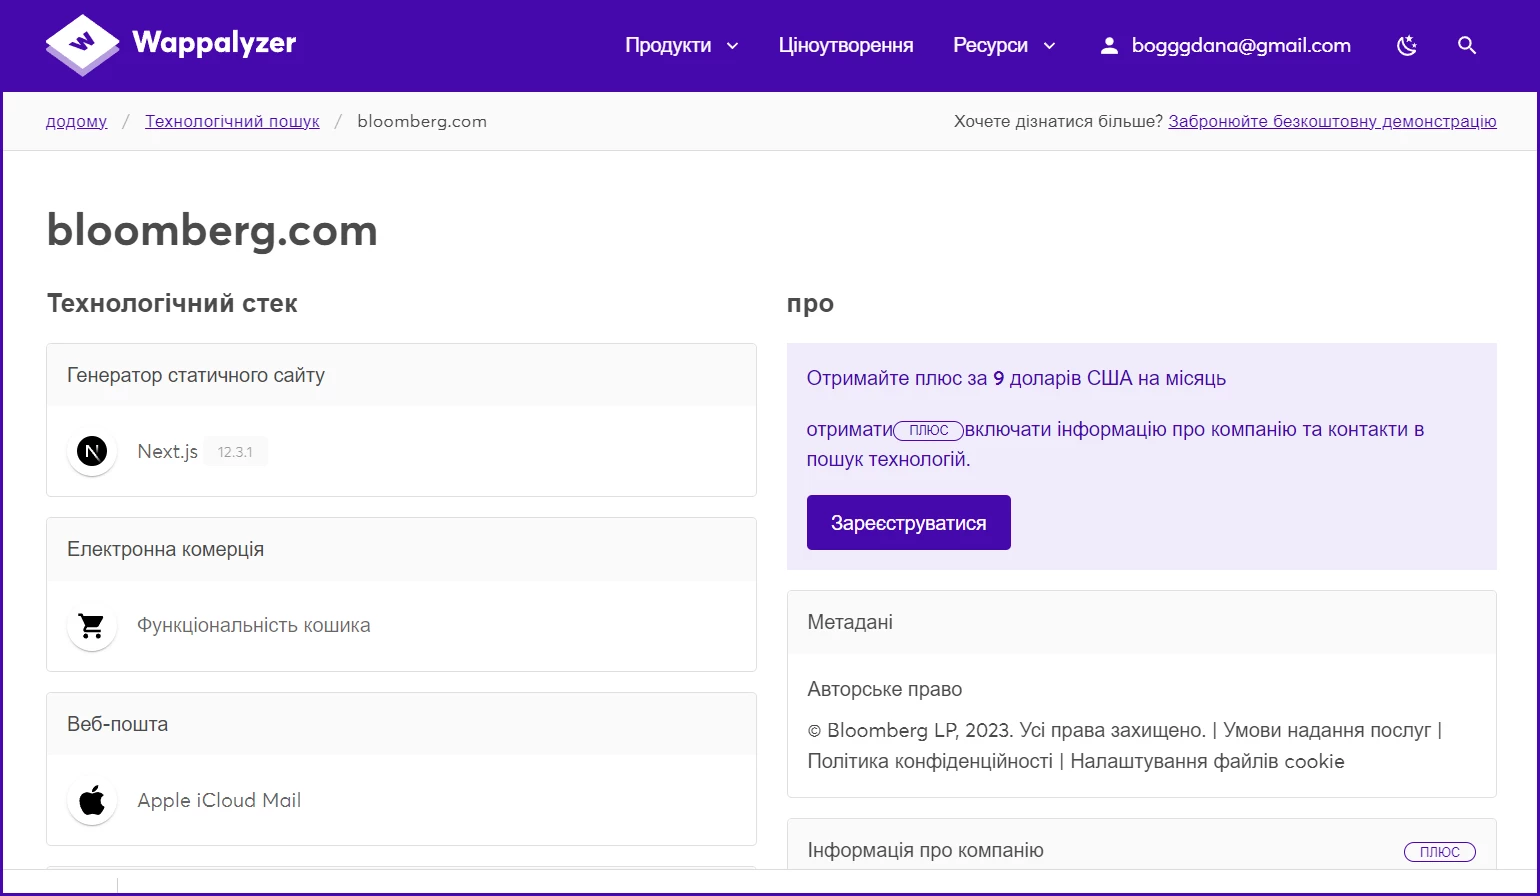
Task: Click the Генератор статичного сайту heading
Action: (196, 375)
